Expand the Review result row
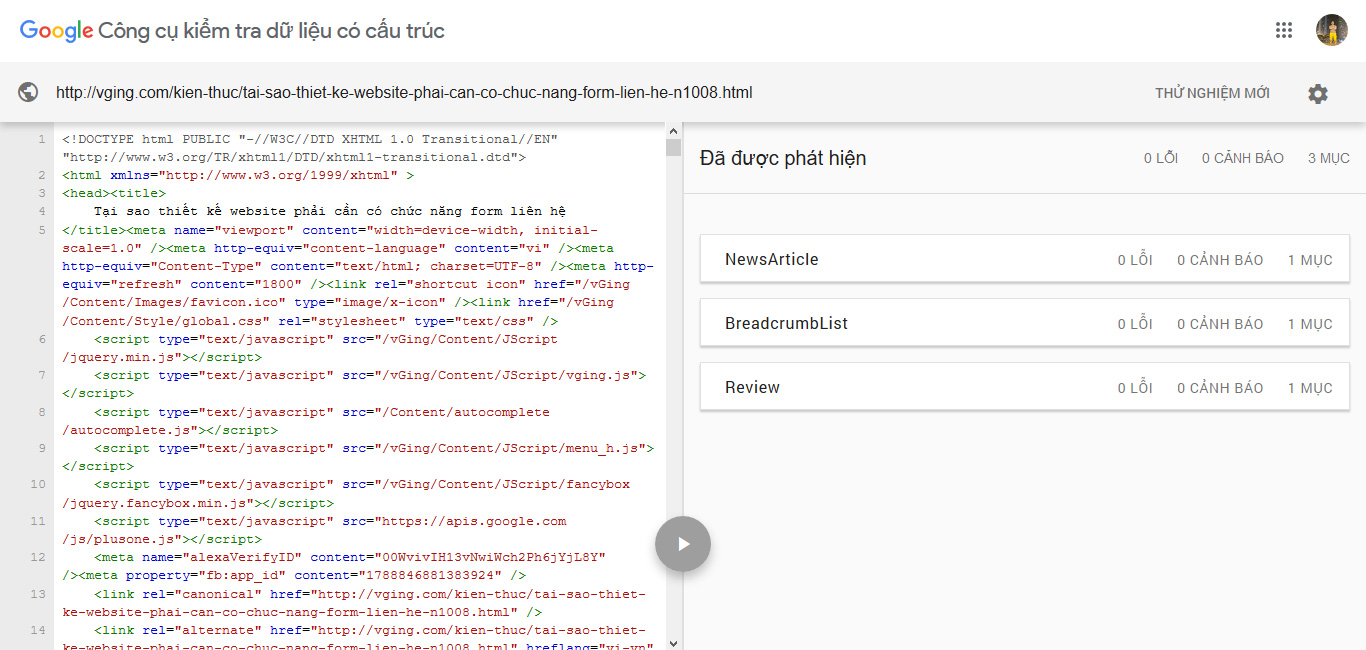Viewport: 1366px width, 650px height. [1024, 388]
